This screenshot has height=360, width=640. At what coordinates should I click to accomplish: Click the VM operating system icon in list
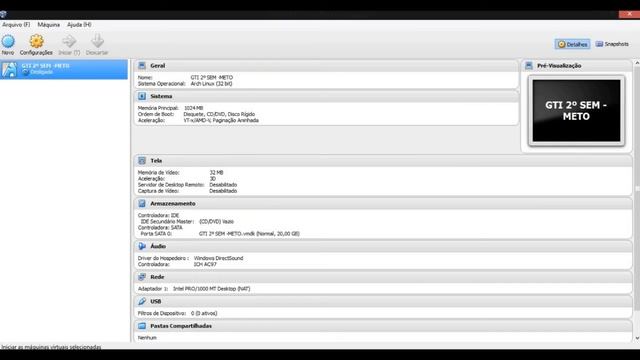click(9, 69)
